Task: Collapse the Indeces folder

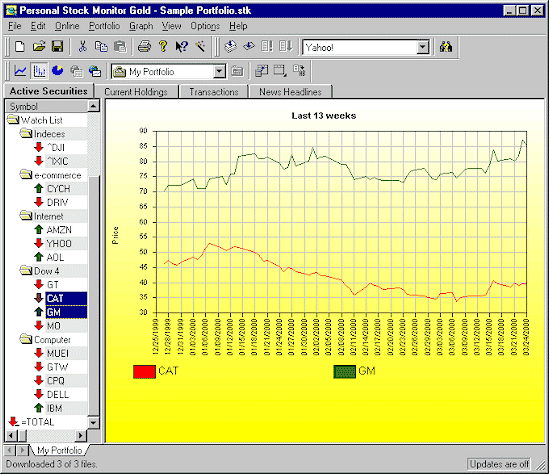Action: (26, 133)
